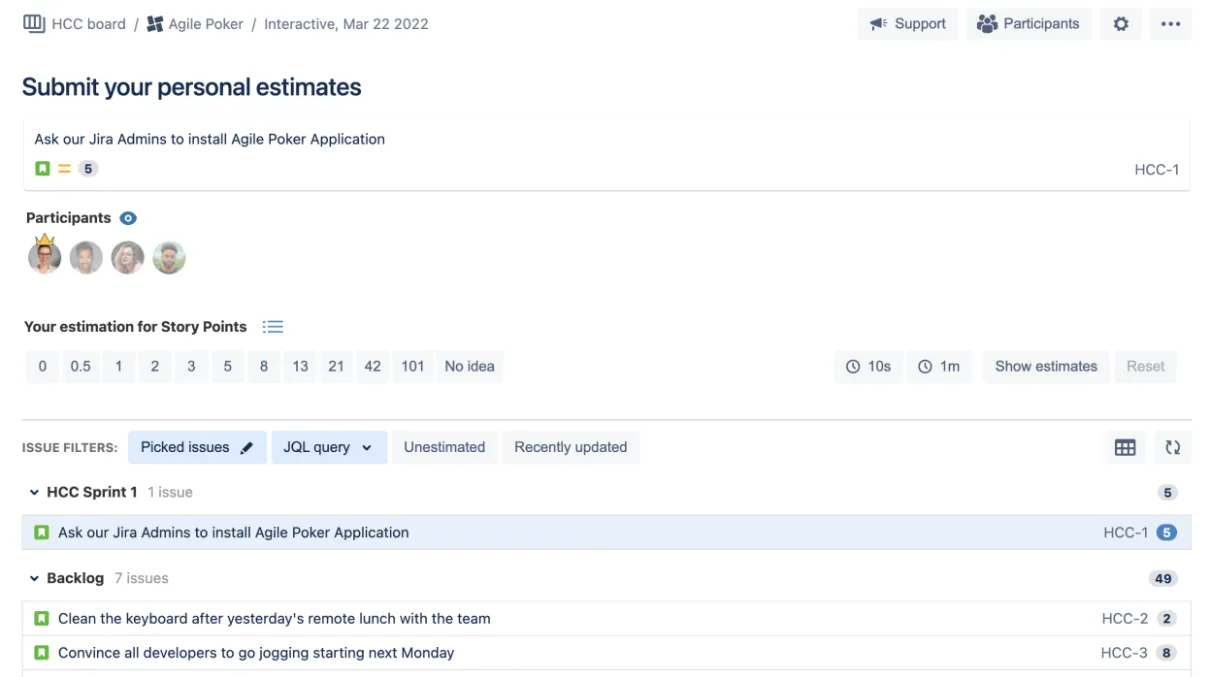
Task: Select the Unestimated filter
Action: [x=444, y=447]
